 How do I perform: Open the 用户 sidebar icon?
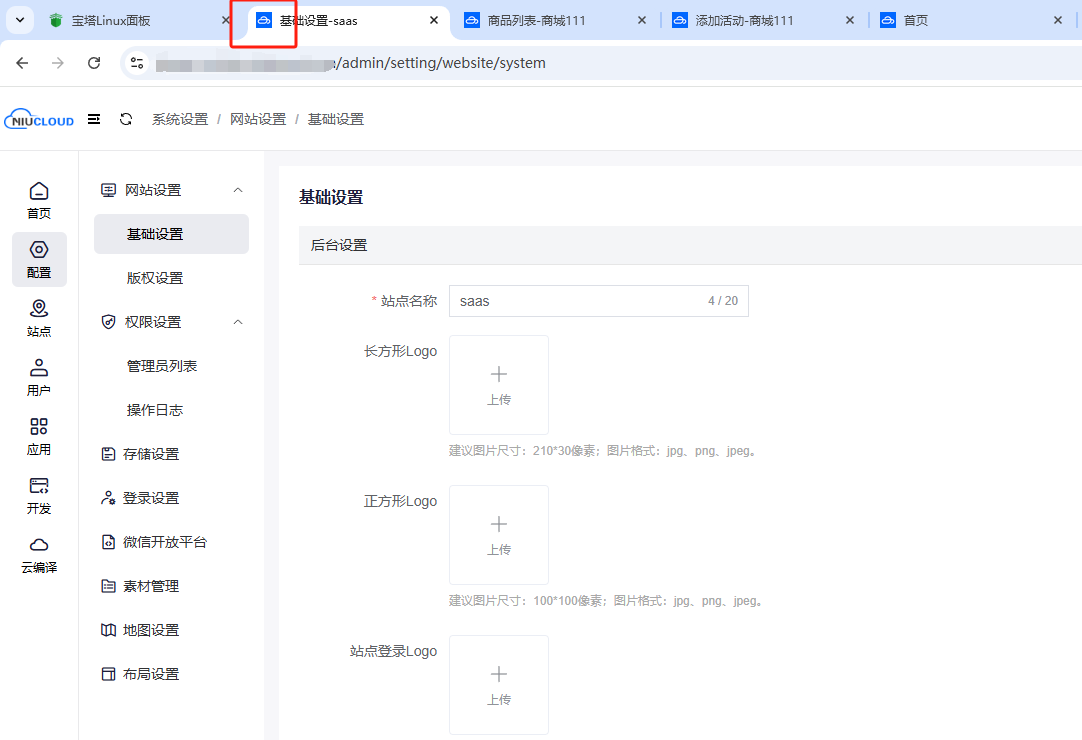pyautogui.click(x=39, y=377)
